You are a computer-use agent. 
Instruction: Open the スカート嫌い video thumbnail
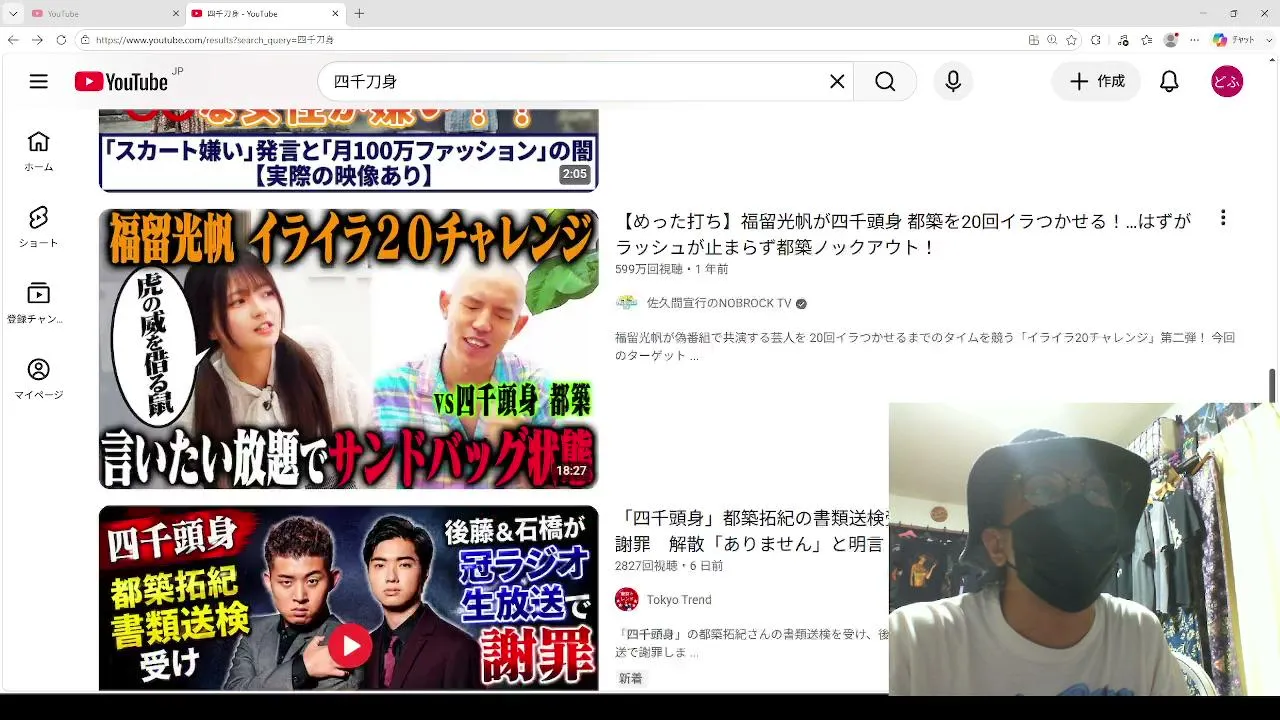pos(349,150)
